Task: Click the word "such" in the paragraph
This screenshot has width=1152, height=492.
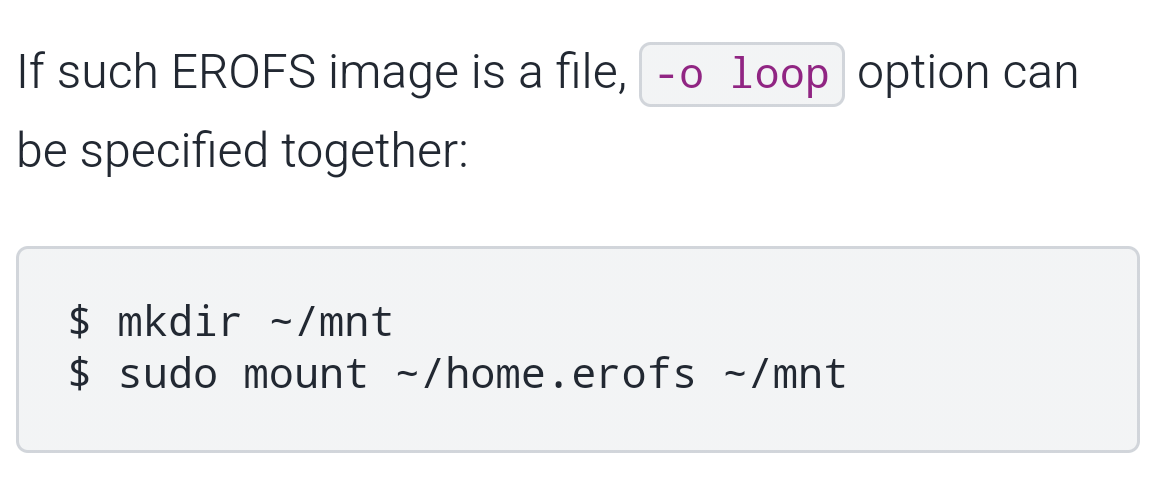Action: tap(102, 73)
